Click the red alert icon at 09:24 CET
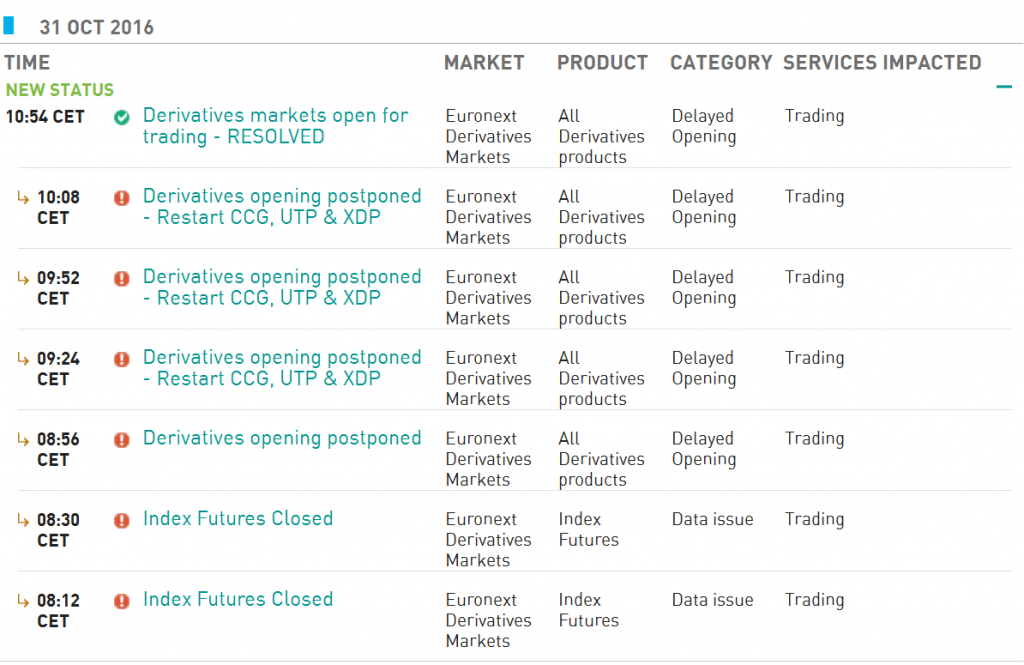The height and width of the screenshot is (665, 1024). tap(122, 359)
